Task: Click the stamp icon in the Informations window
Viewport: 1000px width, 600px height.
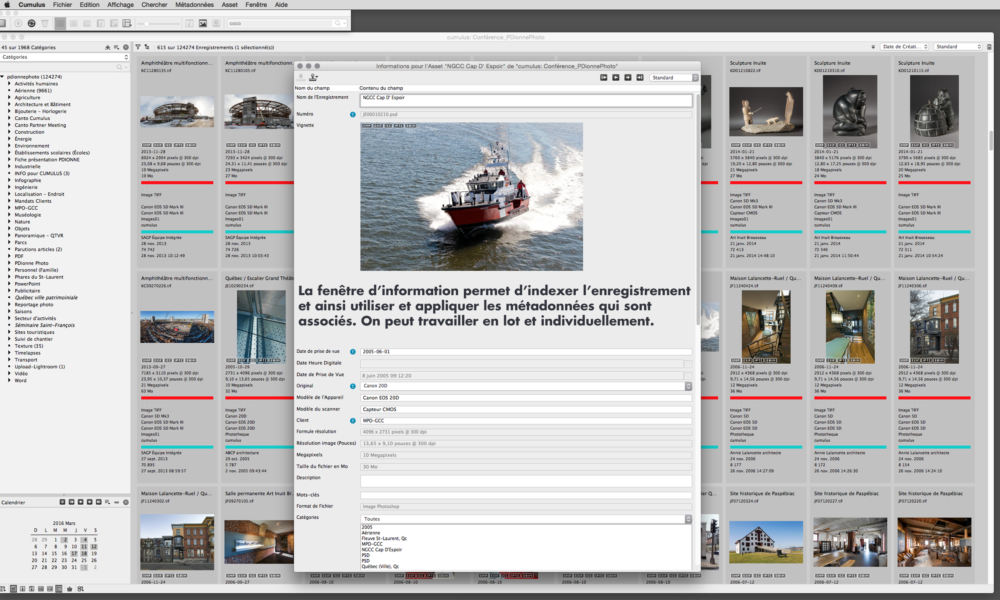Action: (313, 77)
